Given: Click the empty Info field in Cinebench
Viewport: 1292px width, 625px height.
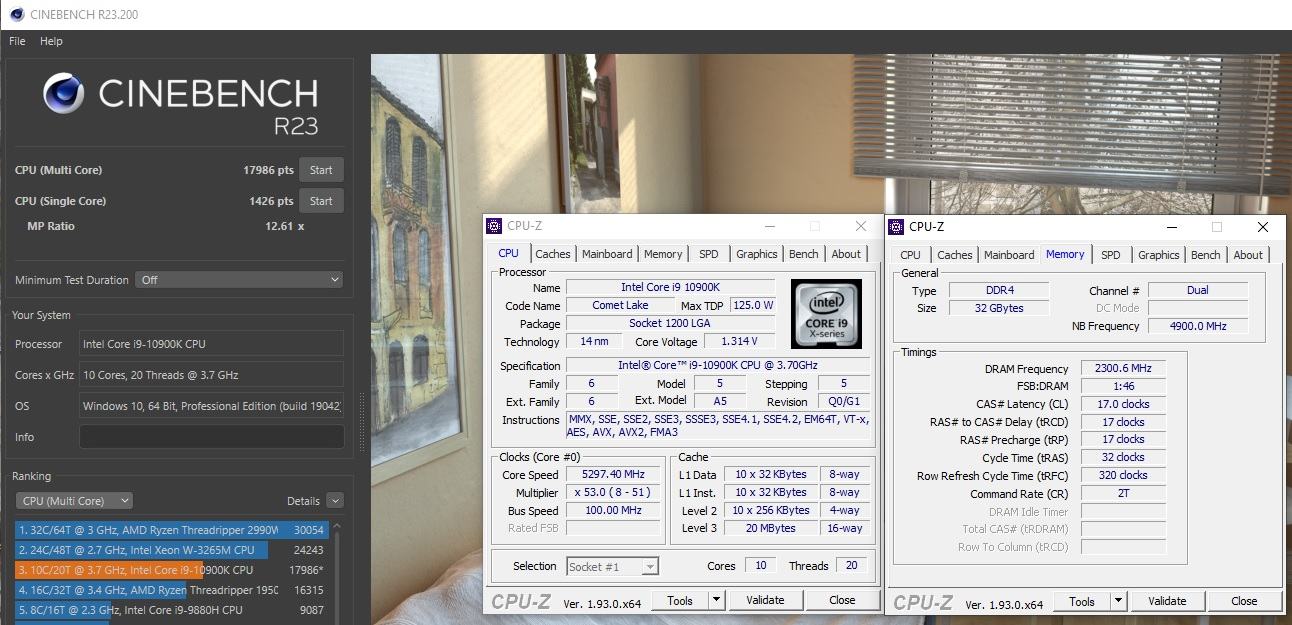Looking at the screenshot, I should [211, 437].
